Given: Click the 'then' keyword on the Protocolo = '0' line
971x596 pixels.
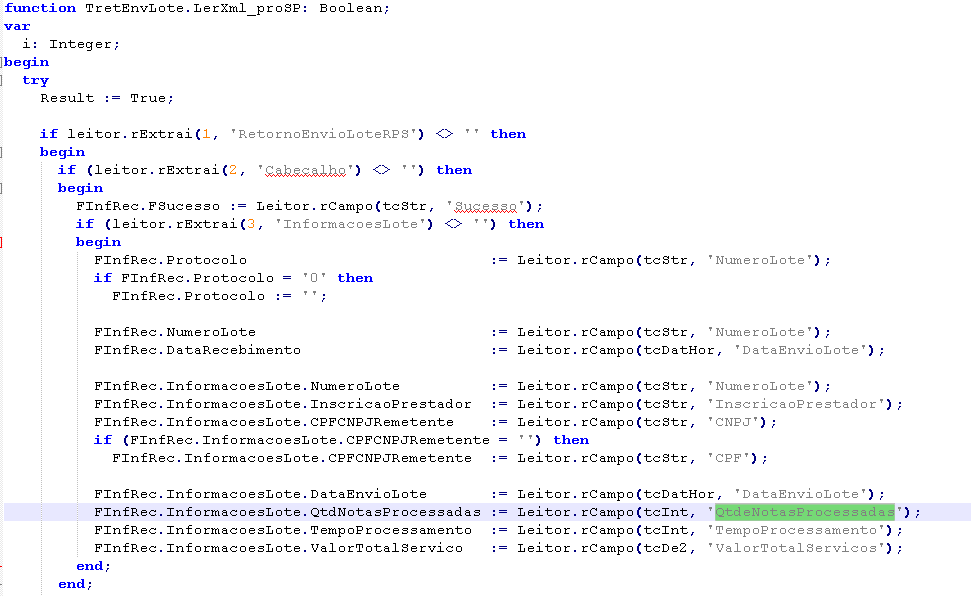Looking at the screenshot, I should [x=355, y=278].
